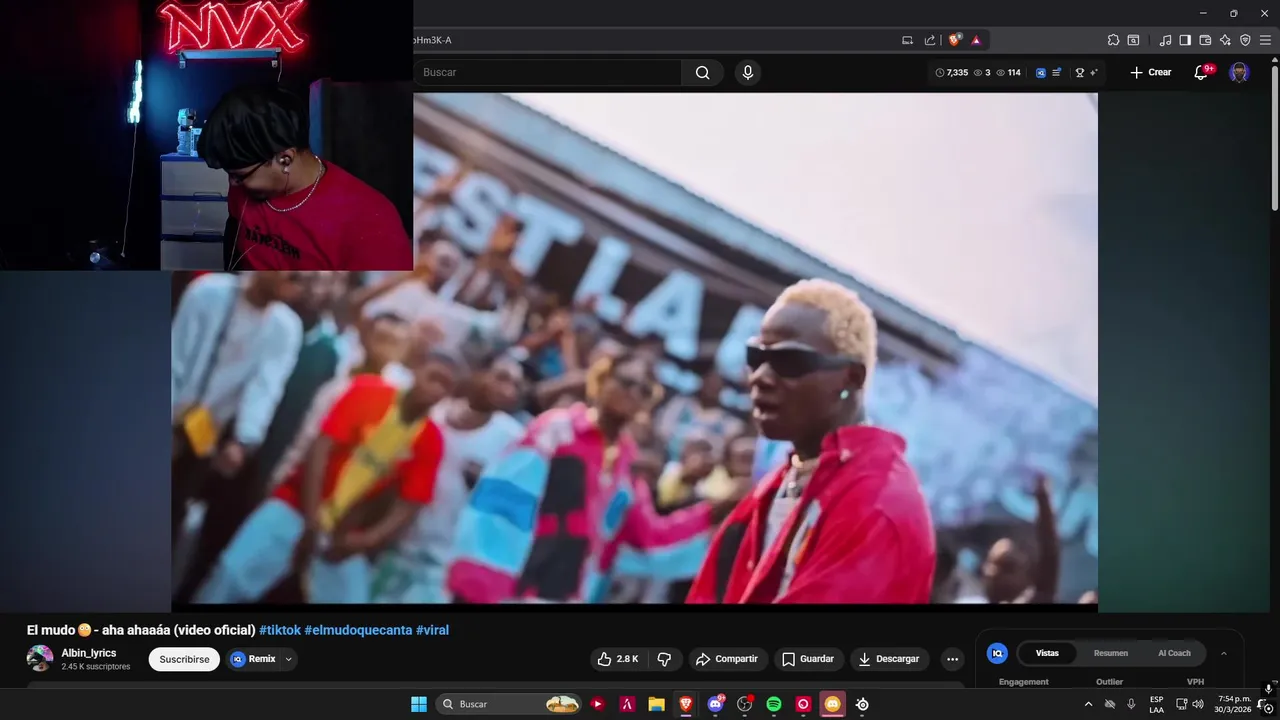Click the trophy icon in header stats bar
Screen dimensions: 1280x720
(x=1079, y=72)
